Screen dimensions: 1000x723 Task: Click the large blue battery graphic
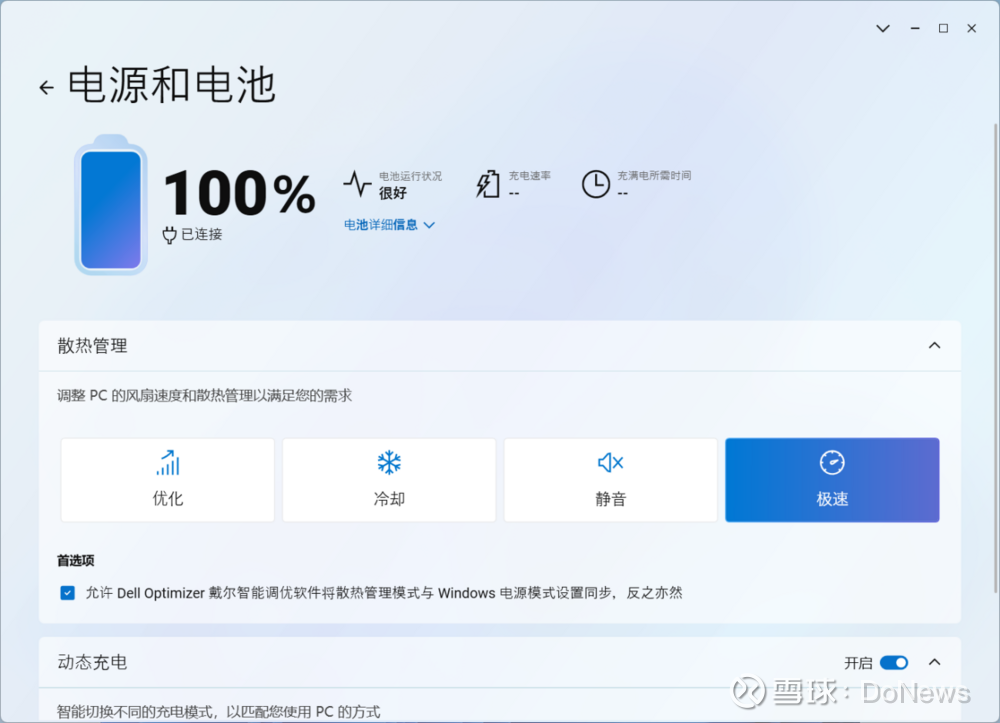pyautogui.click(x=111, y=205)
